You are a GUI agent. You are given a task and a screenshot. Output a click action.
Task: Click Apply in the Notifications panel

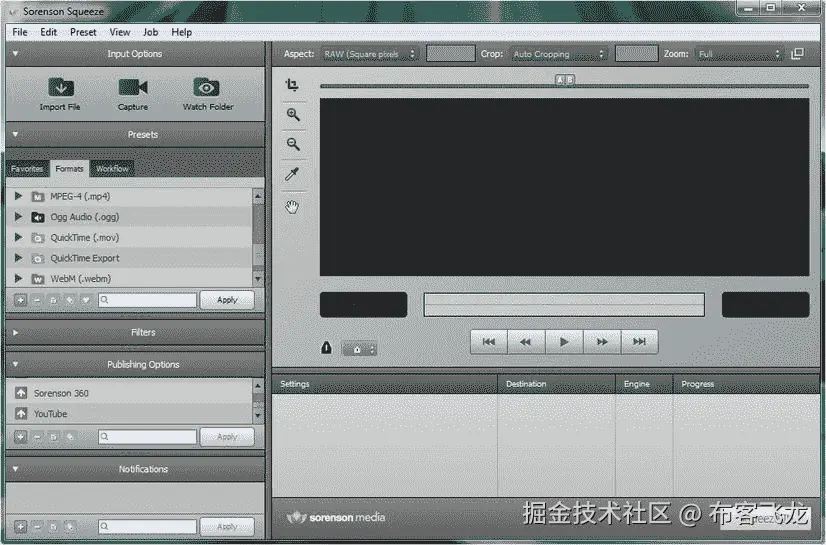coord(227,527)
